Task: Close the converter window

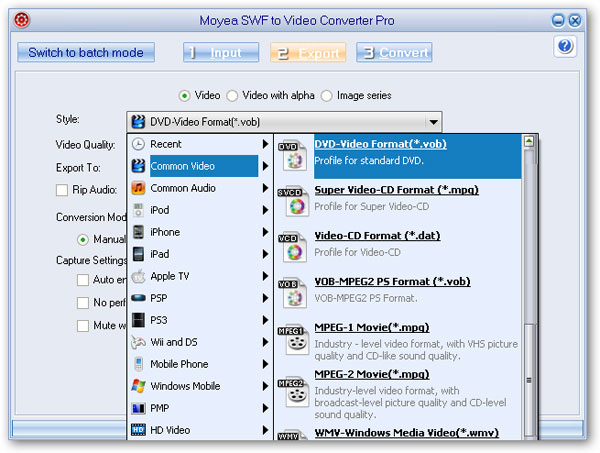Action: pos(575,20)
